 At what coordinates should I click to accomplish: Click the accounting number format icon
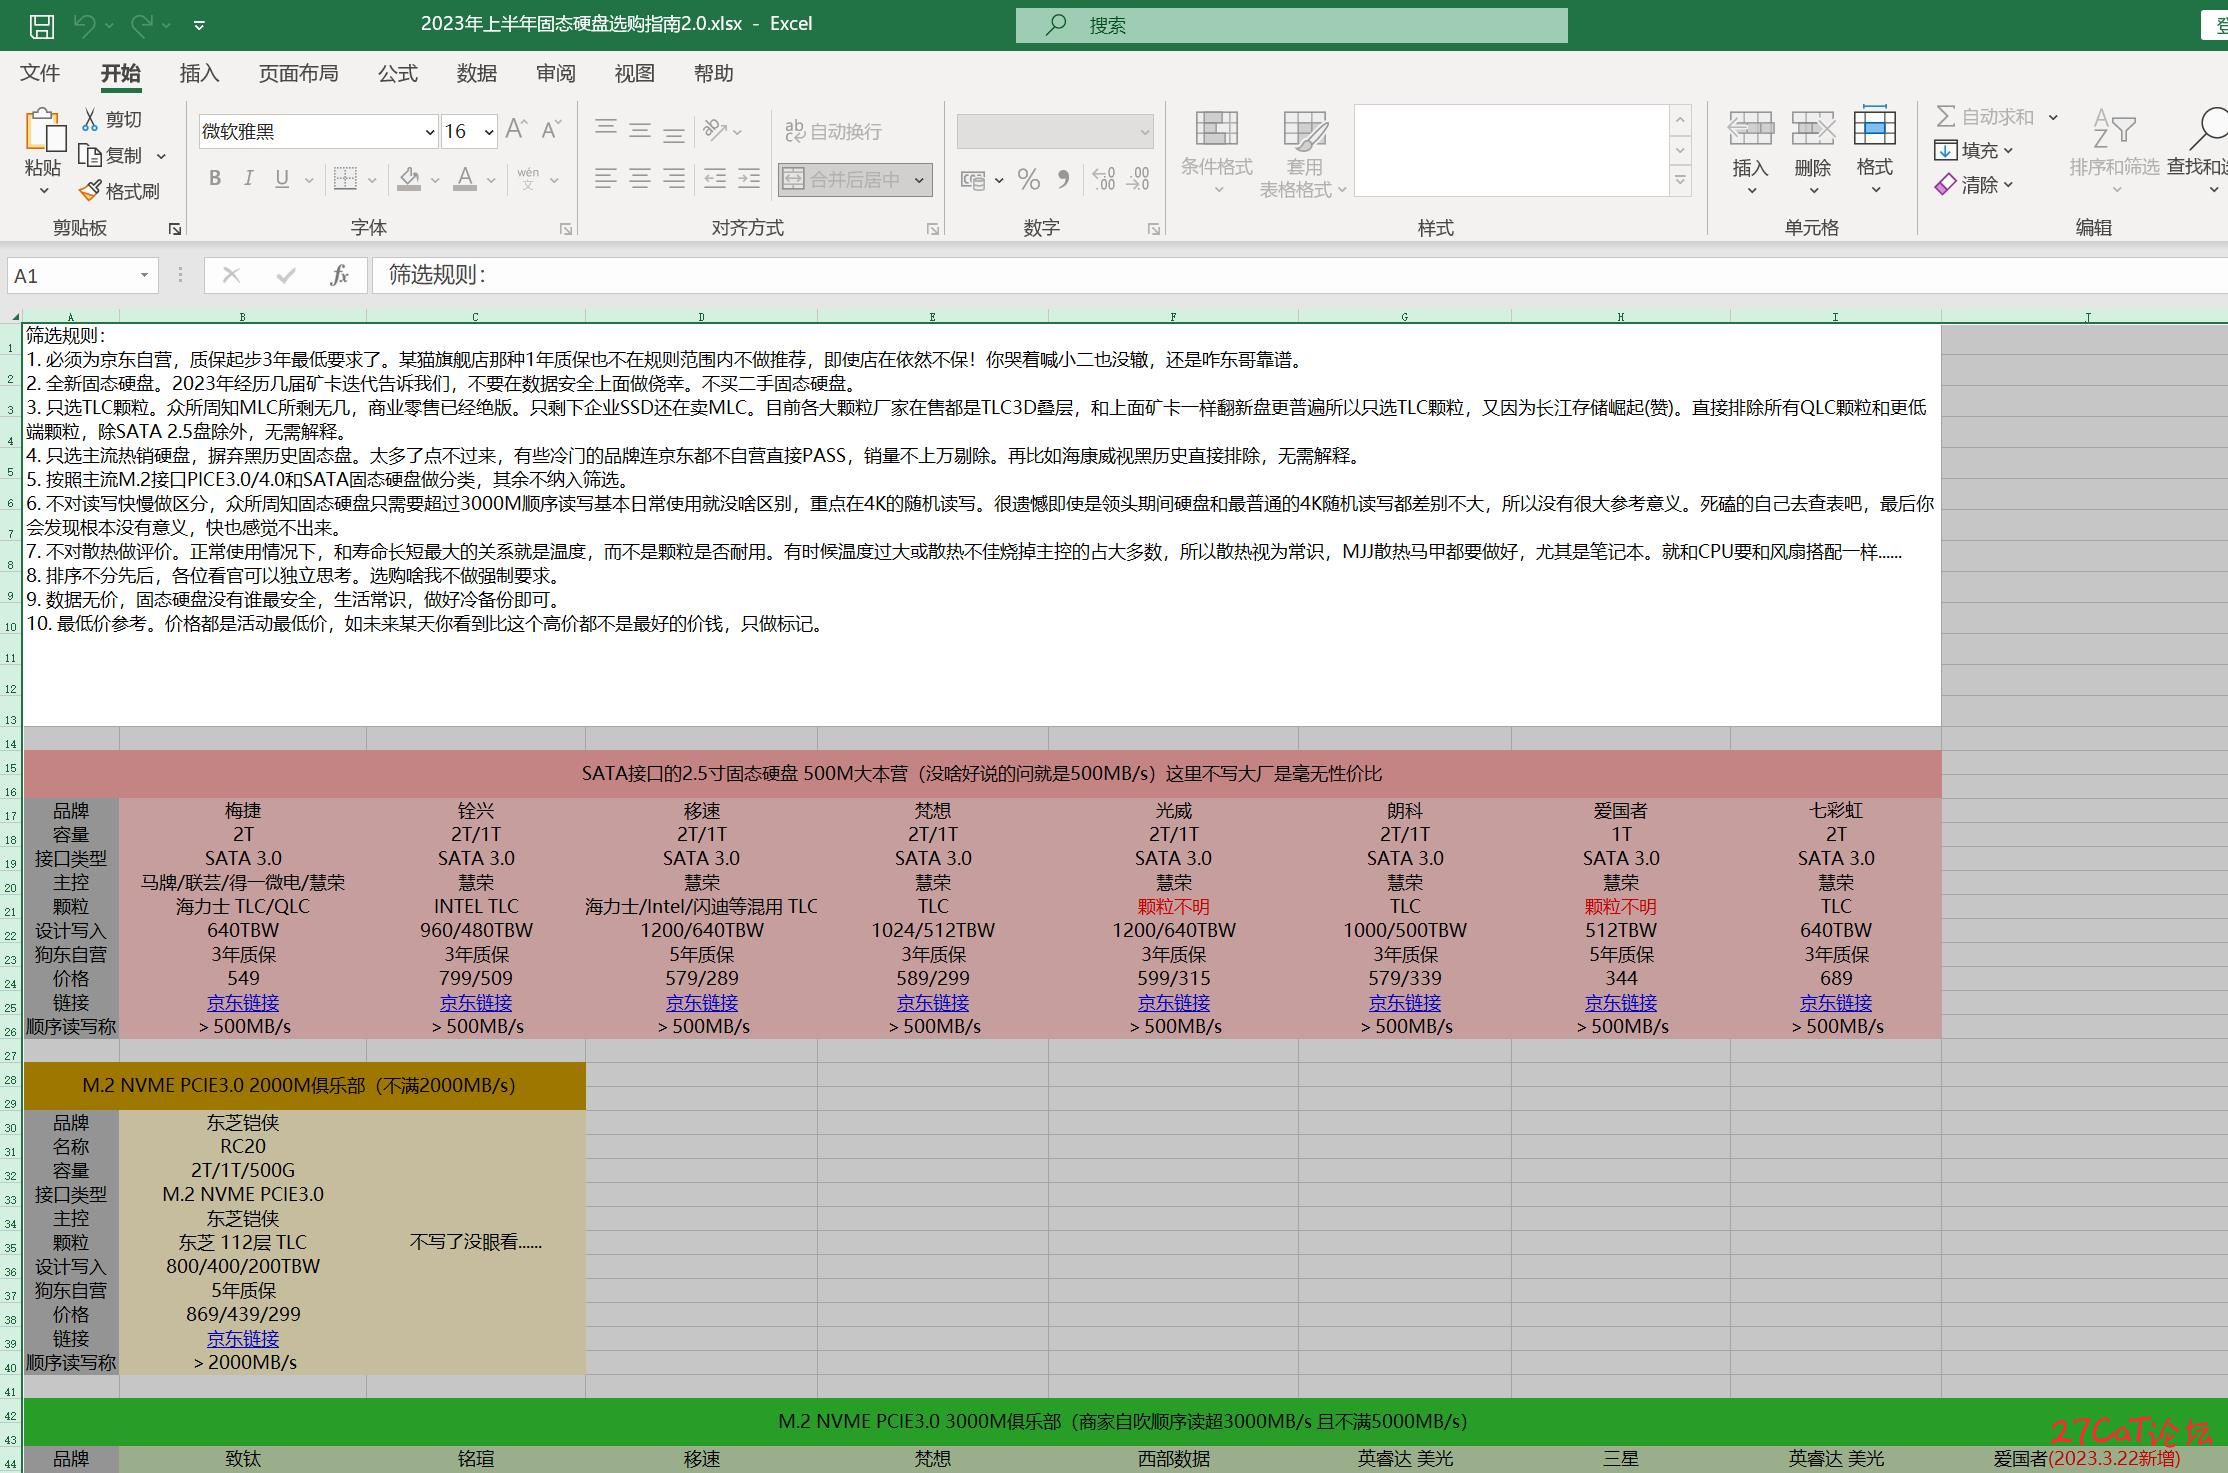click(x=973, y=179)
